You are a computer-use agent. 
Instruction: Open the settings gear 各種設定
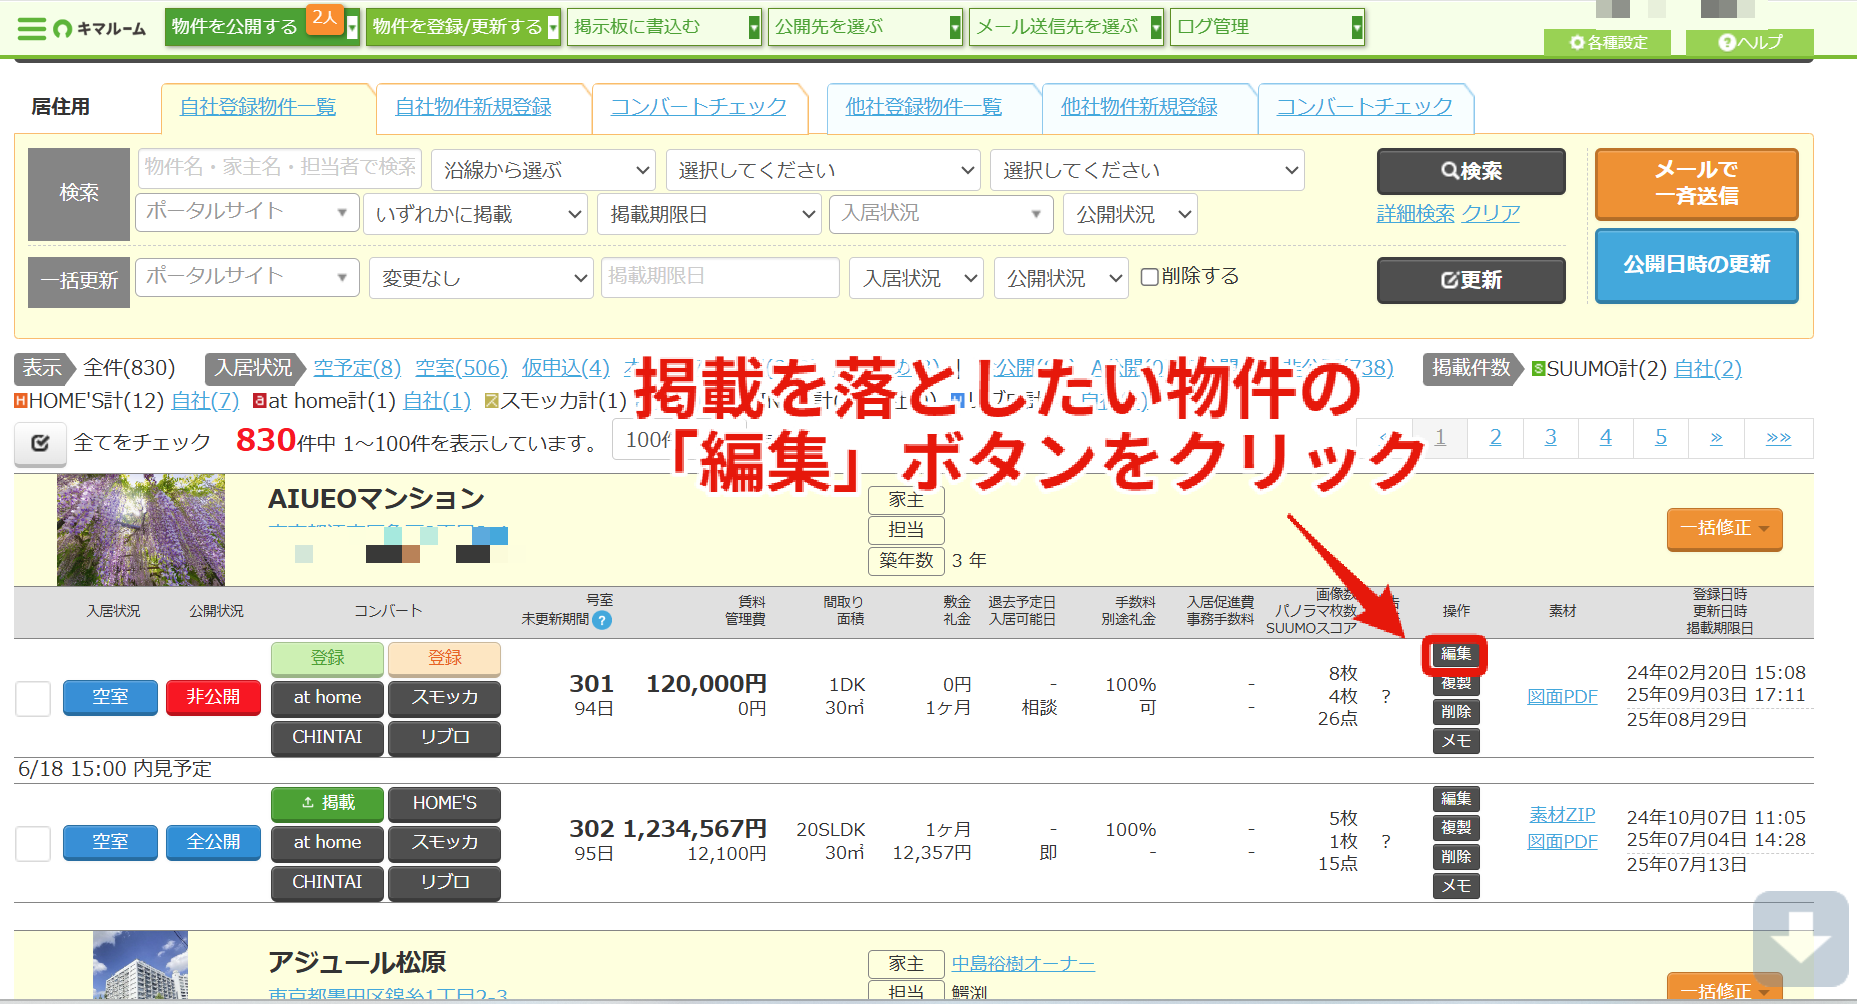pyautogui.click(x=1608, y=42)
